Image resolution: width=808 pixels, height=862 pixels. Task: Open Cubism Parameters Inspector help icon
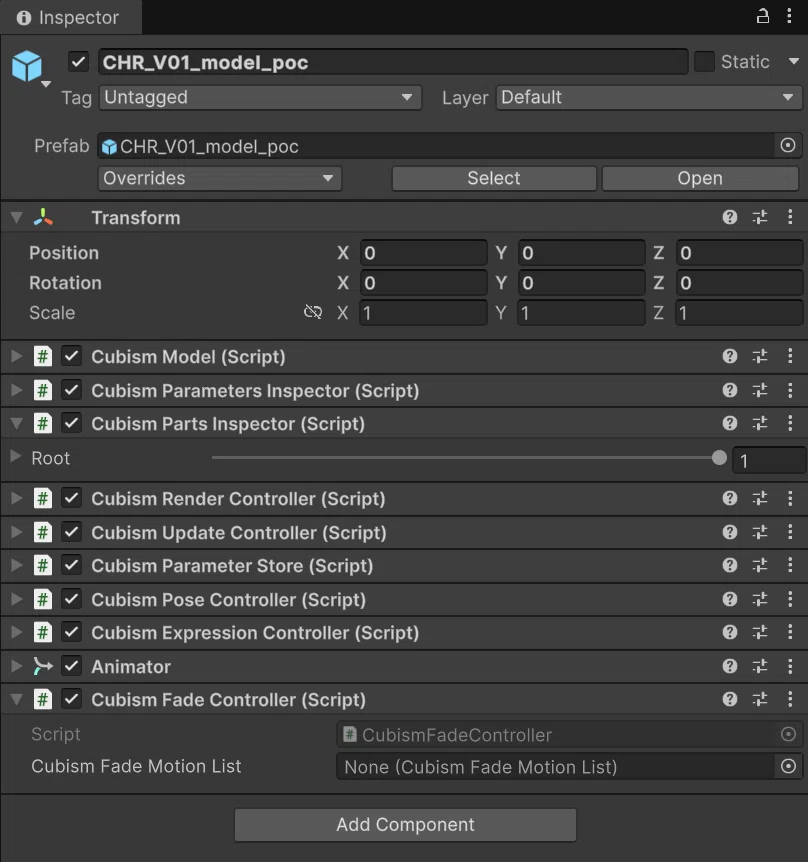(729, 390)
